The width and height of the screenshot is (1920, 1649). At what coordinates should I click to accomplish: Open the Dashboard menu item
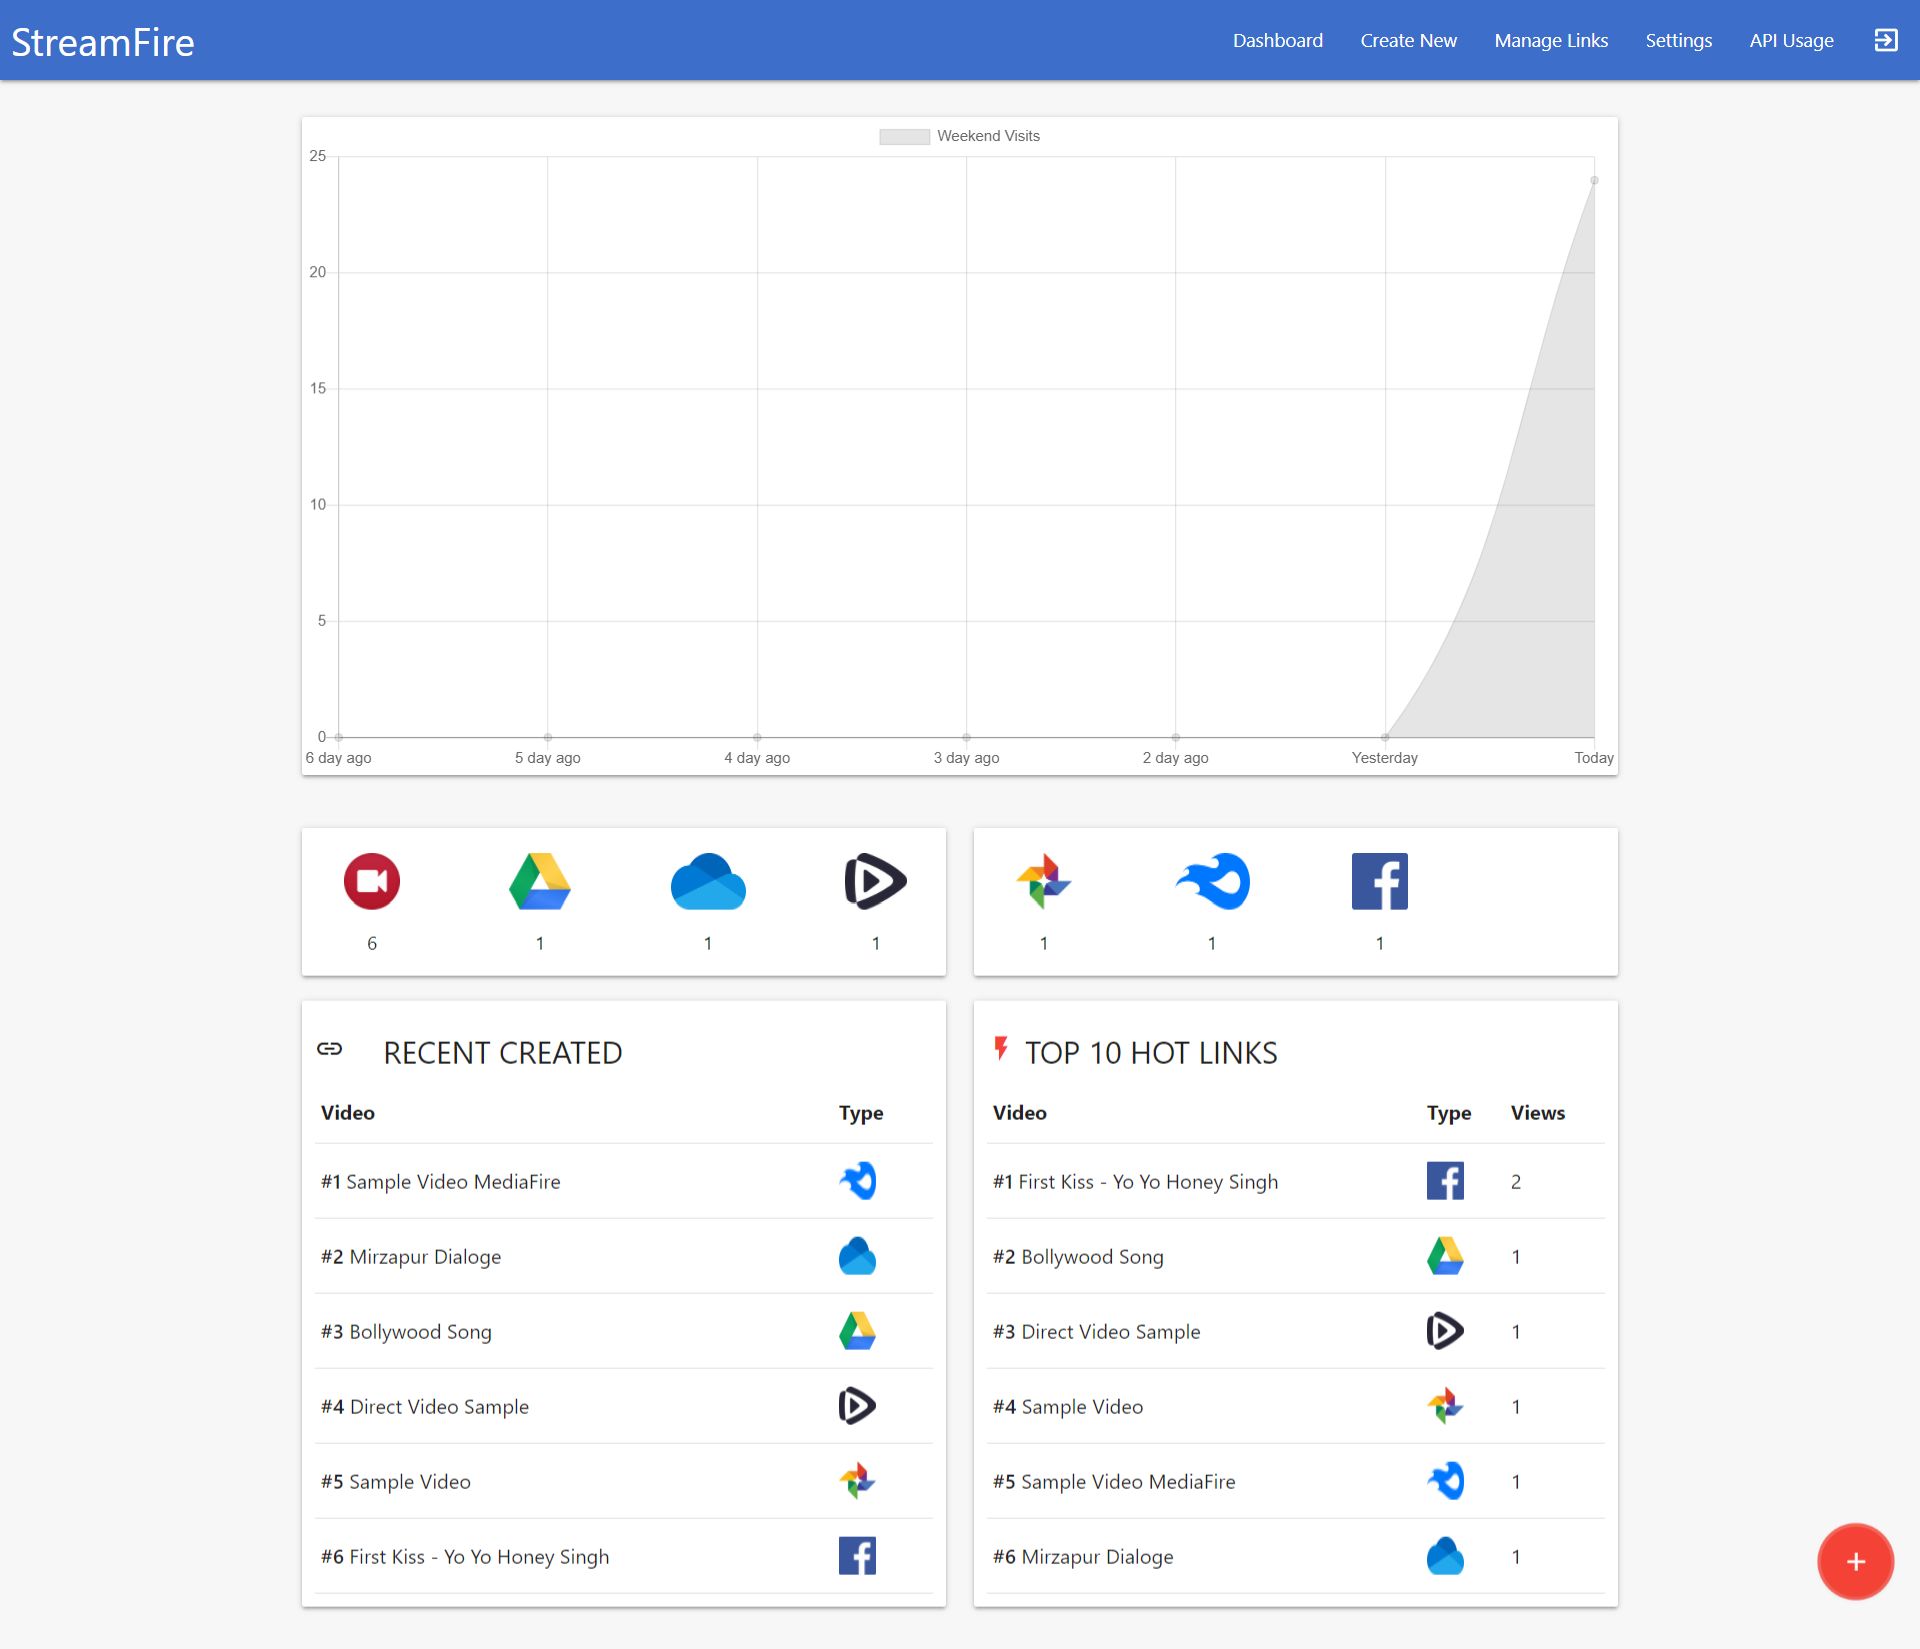tap(1277, 40)
